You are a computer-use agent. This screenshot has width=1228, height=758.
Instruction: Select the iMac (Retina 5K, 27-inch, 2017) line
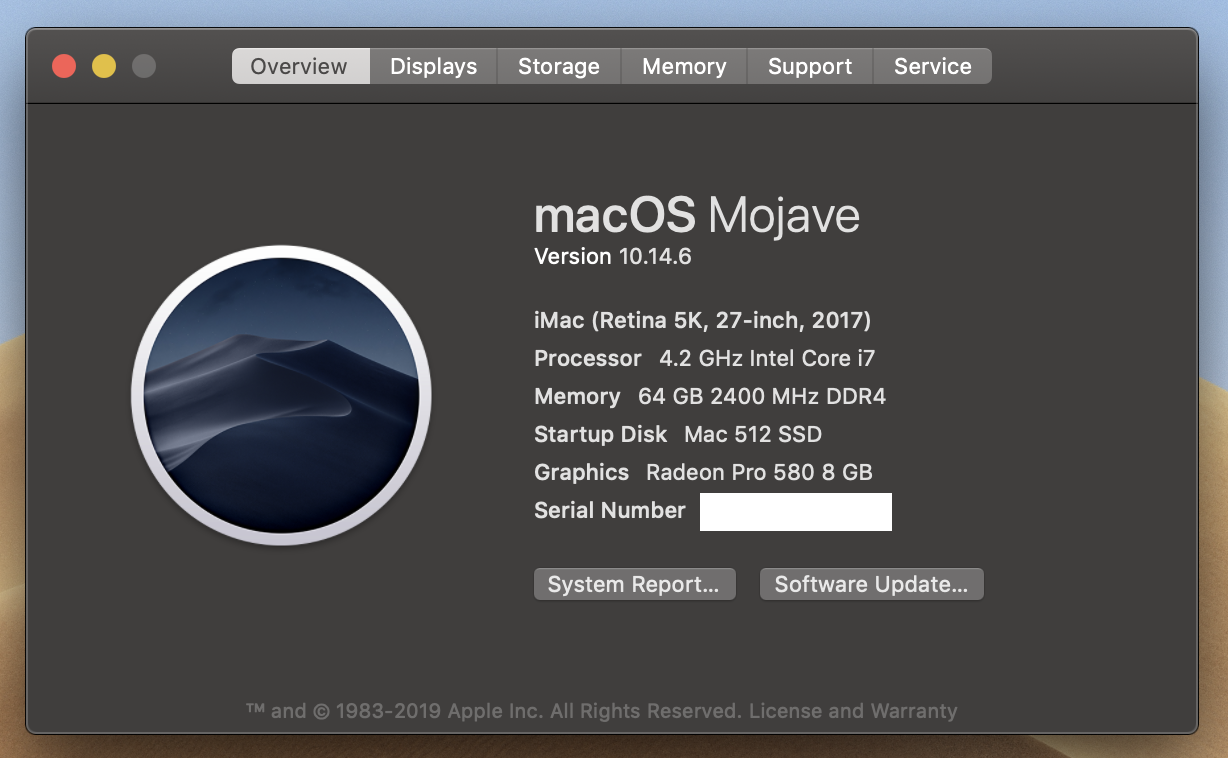point(702,320)
